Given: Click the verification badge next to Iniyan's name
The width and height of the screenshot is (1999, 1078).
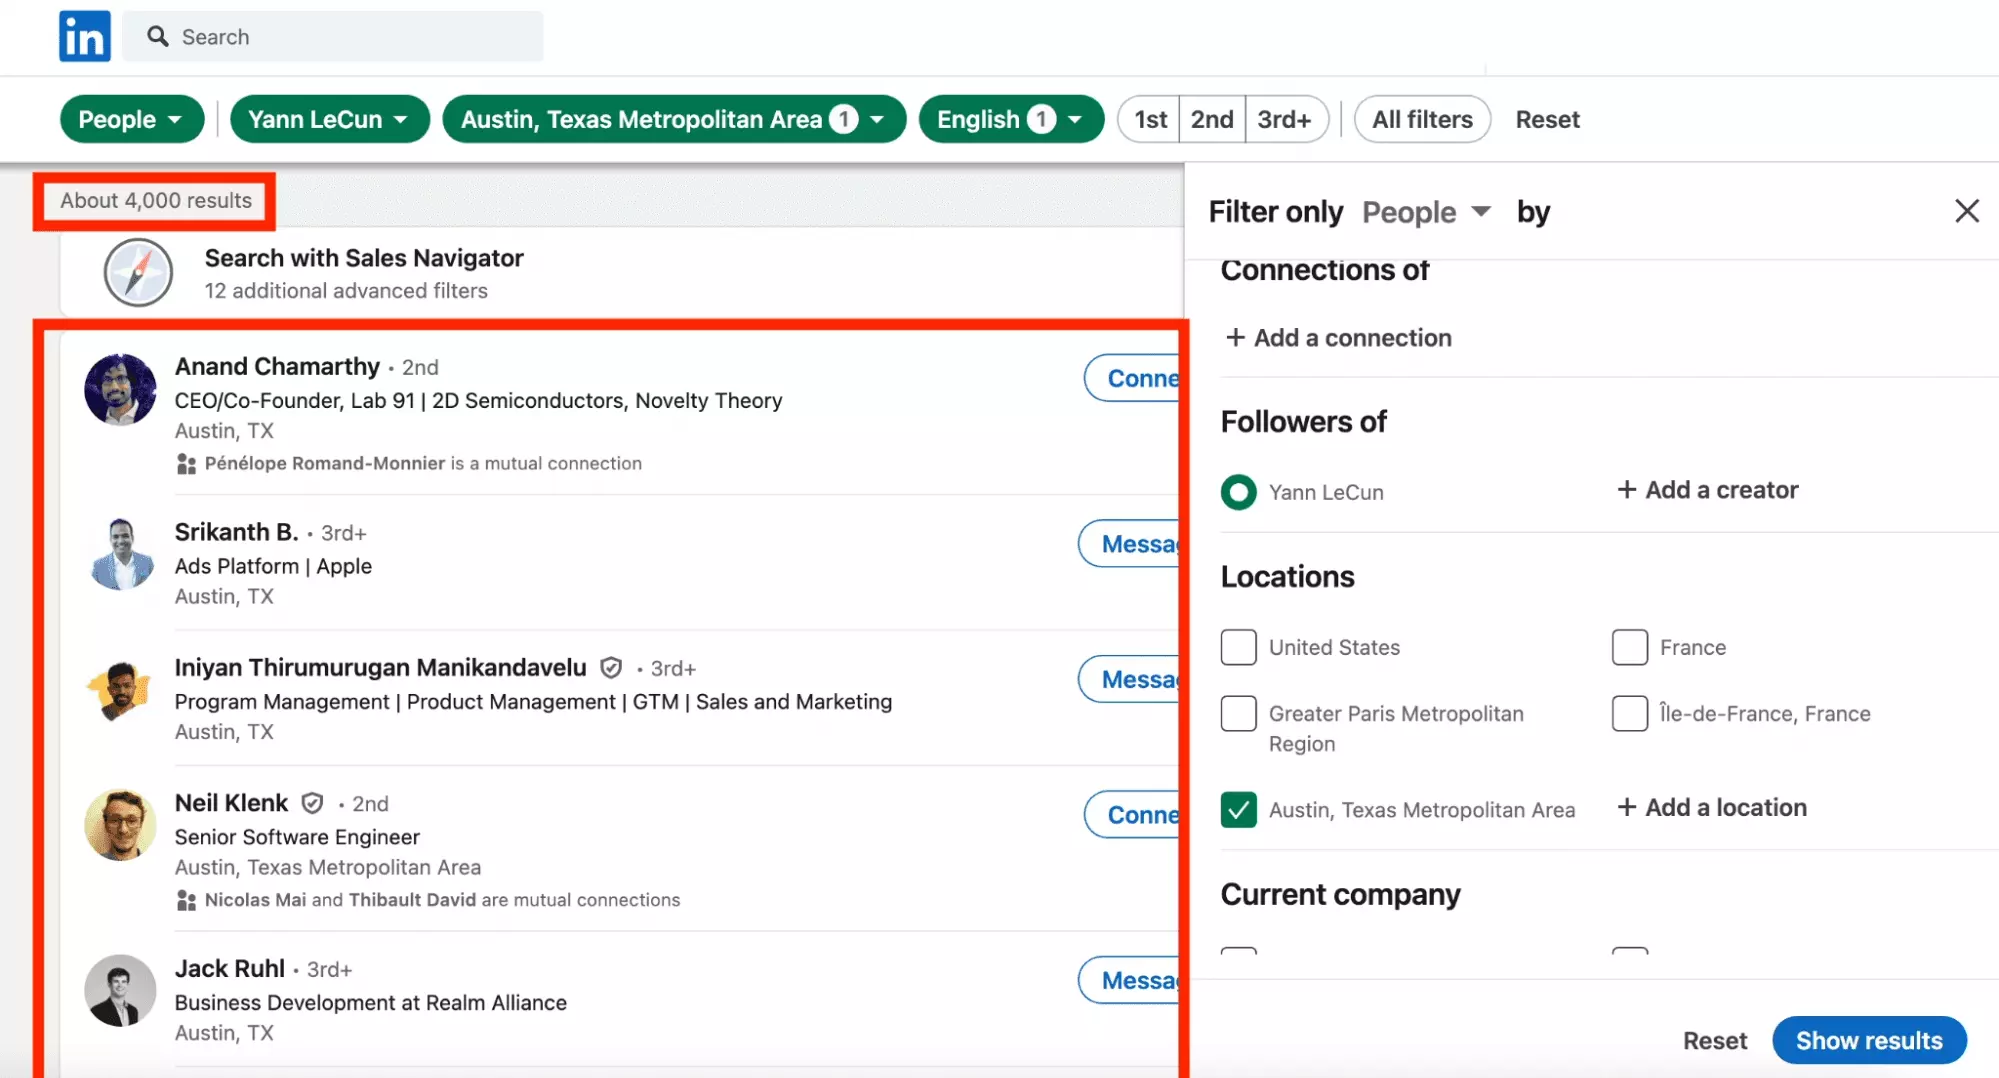Looking at the screenshot, I should 611,668.
